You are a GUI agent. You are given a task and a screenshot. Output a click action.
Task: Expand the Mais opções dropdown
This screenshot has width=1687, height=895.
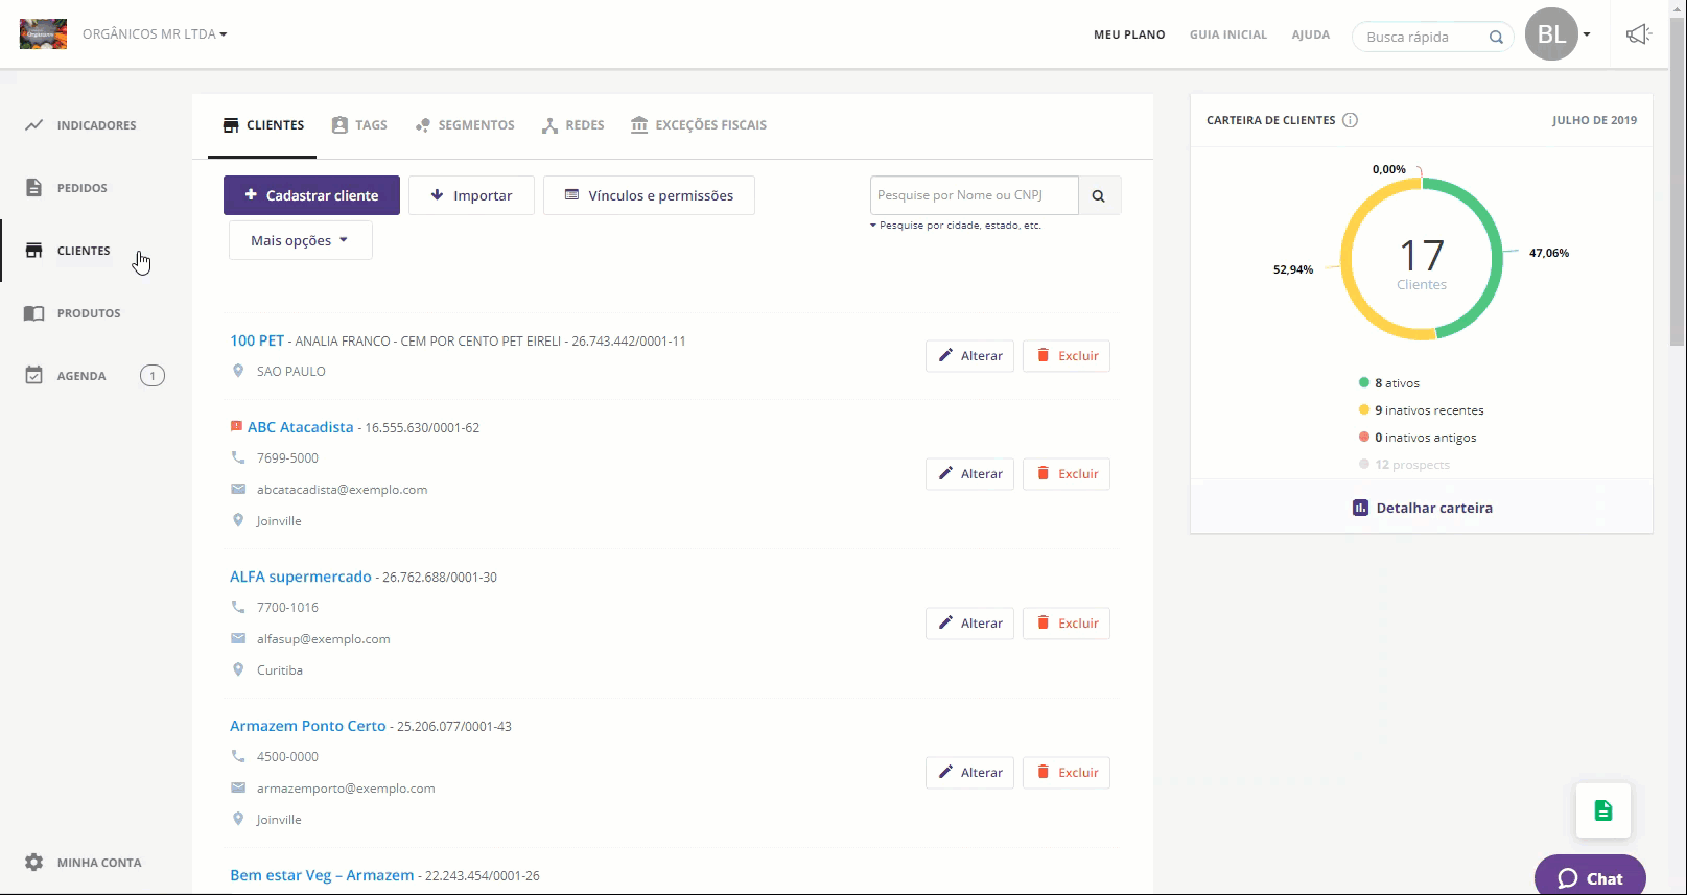[x=300, y=241]
